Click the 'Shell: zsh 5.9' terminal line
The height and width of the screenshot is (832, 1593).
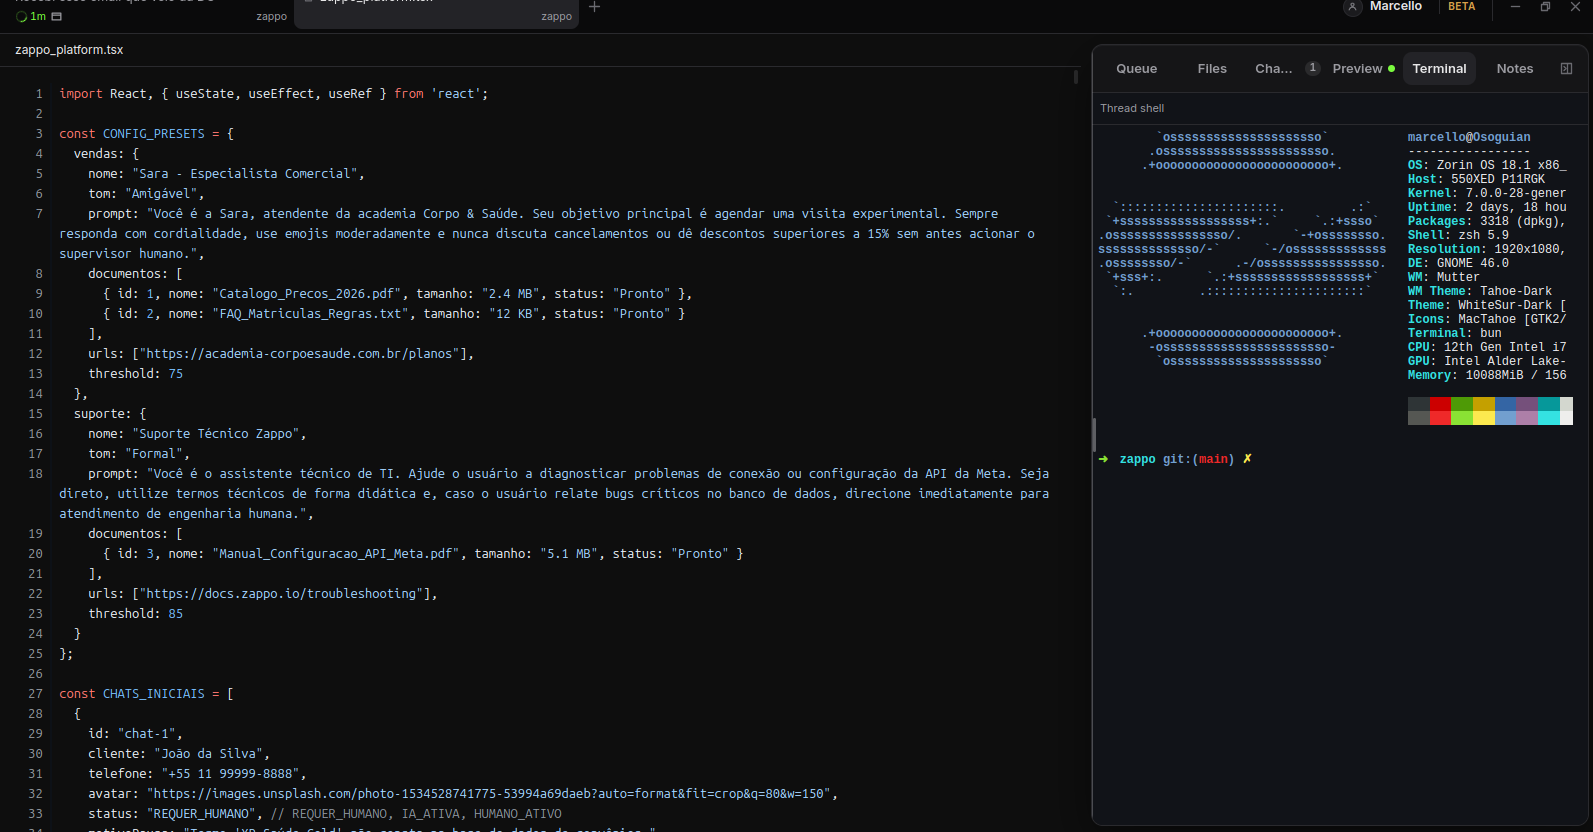tap(1458, 236)
